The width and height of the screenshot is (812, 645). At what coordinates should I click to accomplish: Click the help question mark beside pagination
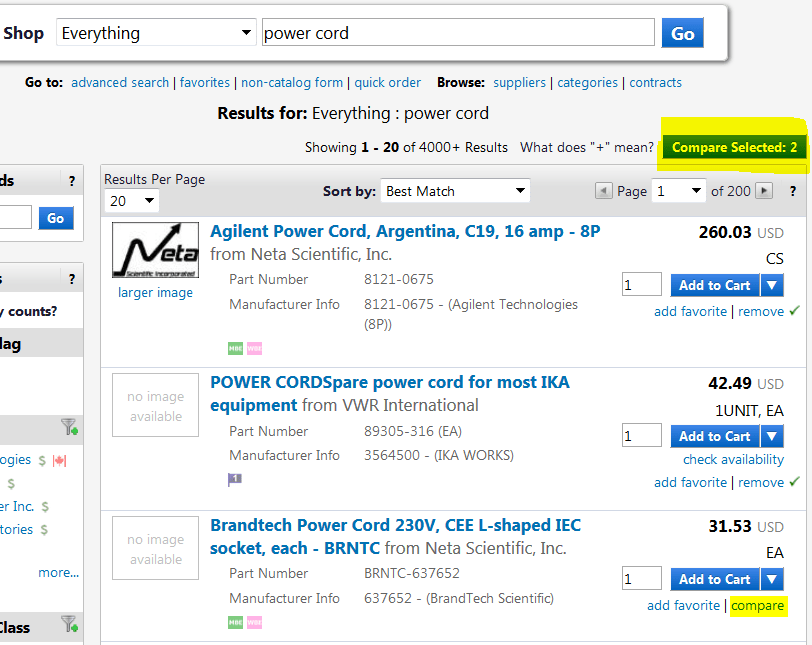coord(792,192)
